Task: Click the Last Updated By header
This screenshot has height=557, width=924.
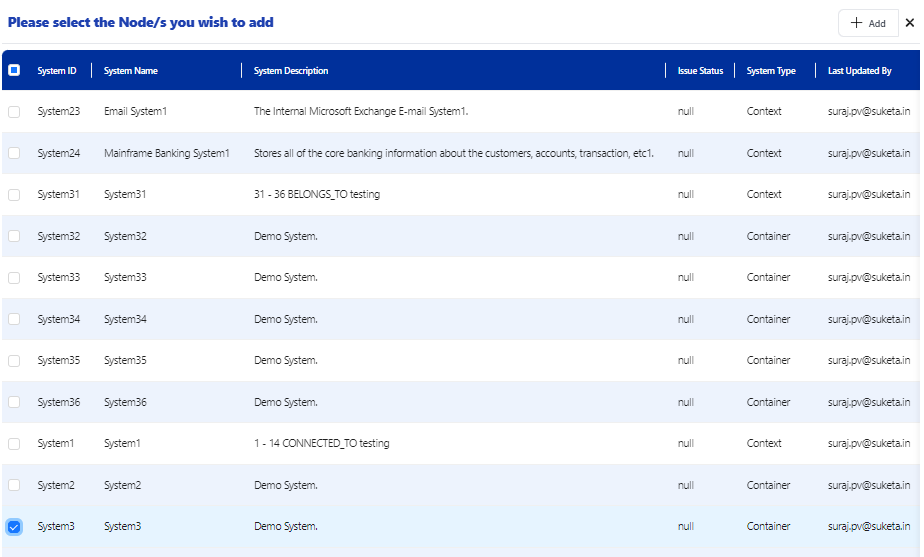Action: pos(859,71)
